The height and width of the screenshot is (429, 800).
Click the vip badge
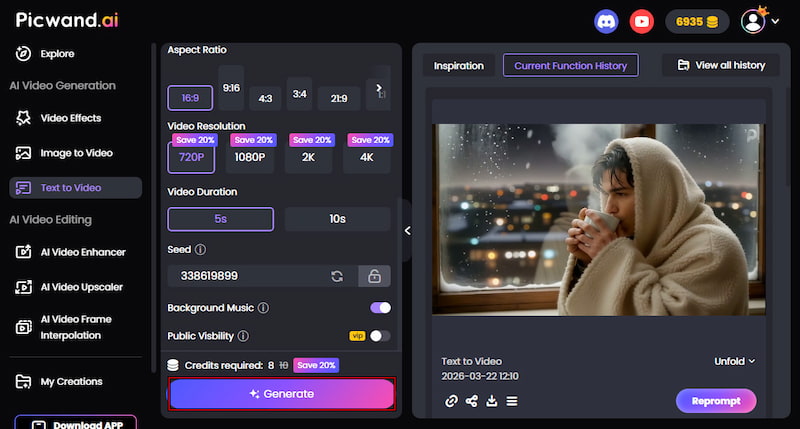pyautogui.click(x=357, y=336)
